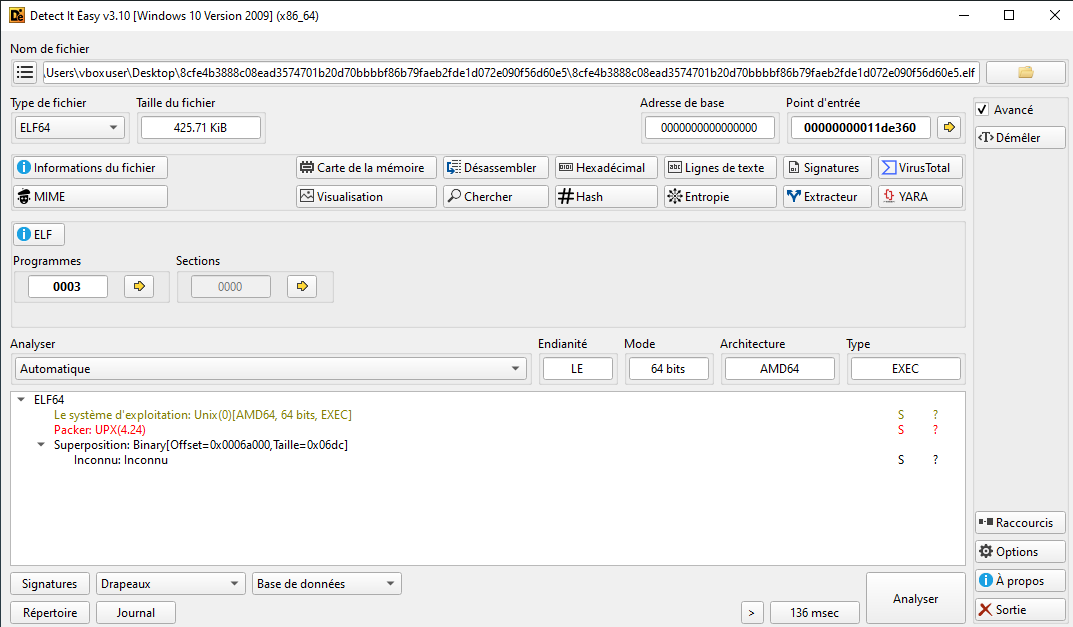Click Type EXEC field
1073x627 pixels.
[x=905, y=368]
